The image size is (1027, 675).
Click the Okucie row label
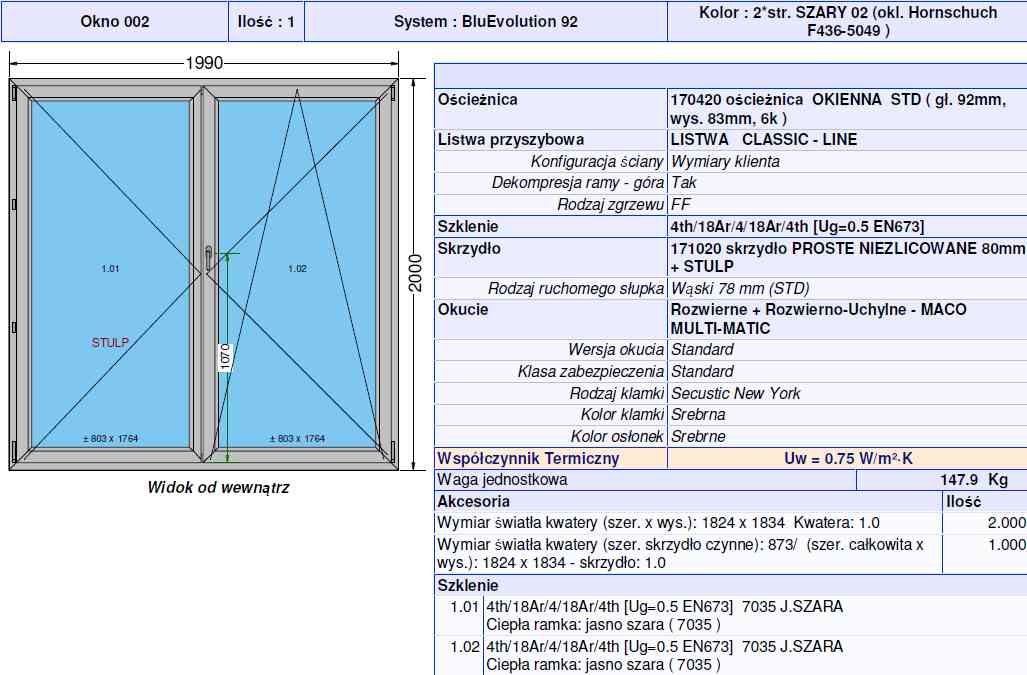463,309
